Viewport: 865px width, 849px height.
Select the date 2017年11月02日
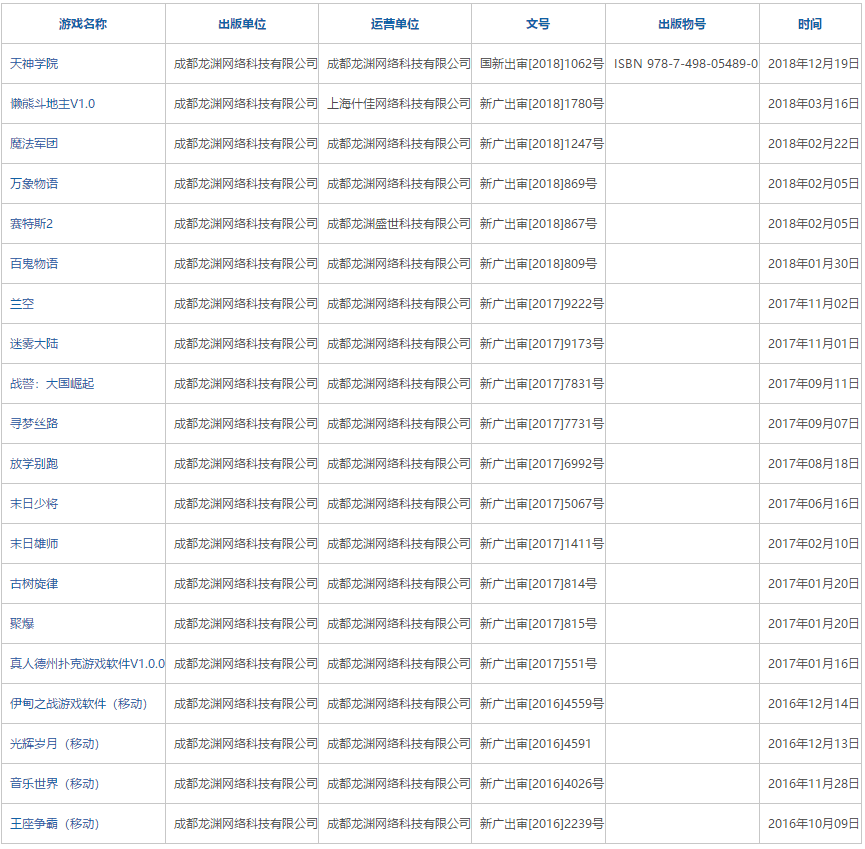pyautogui.click(x=814, y=304)
